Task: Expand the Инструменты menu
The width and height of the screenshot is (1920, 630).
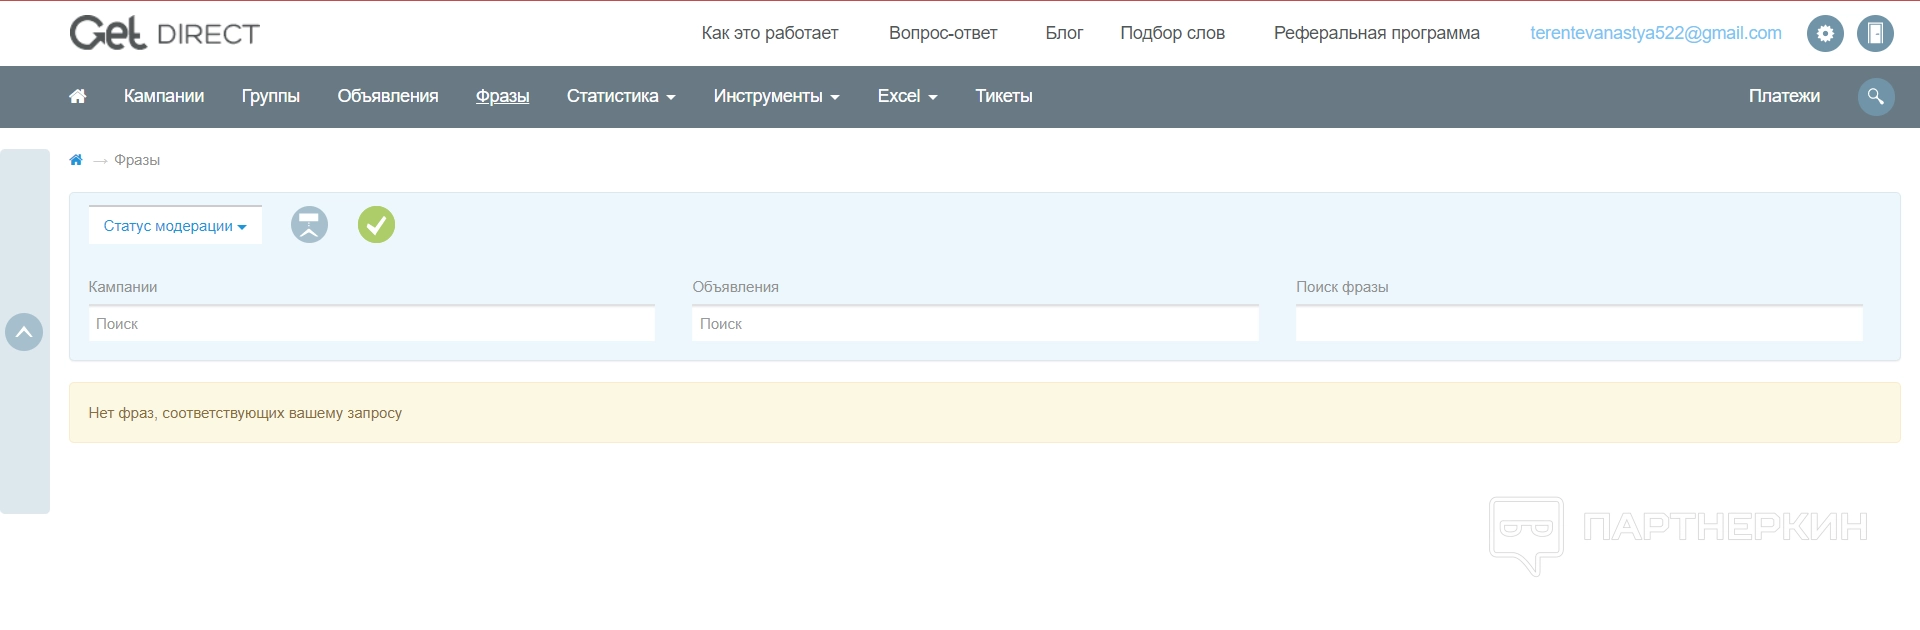Action: click(x=776, y=96)
